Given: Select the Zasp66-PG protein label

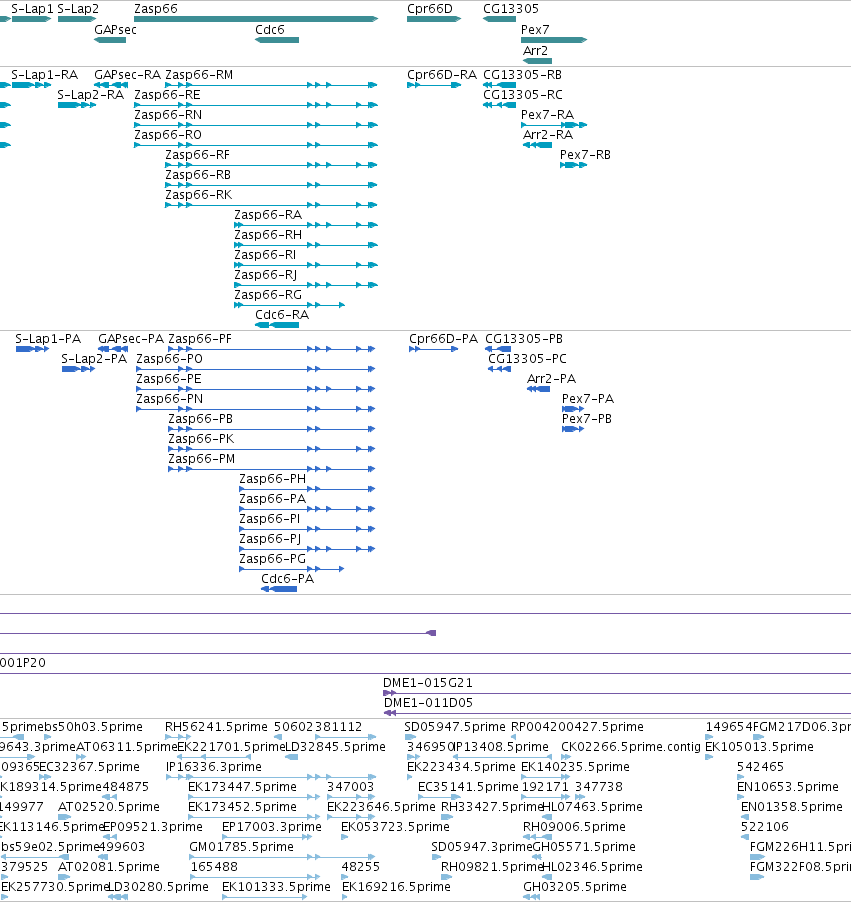Looking at the screenshot, I should point(273,559).
